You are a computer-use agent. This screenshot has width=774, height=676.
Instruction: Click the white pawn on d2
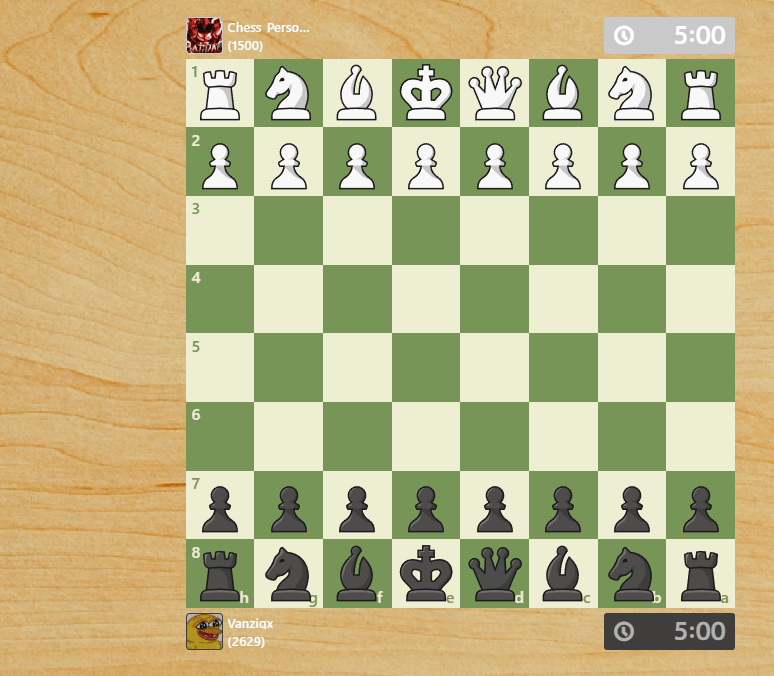[x=495, y=166]
